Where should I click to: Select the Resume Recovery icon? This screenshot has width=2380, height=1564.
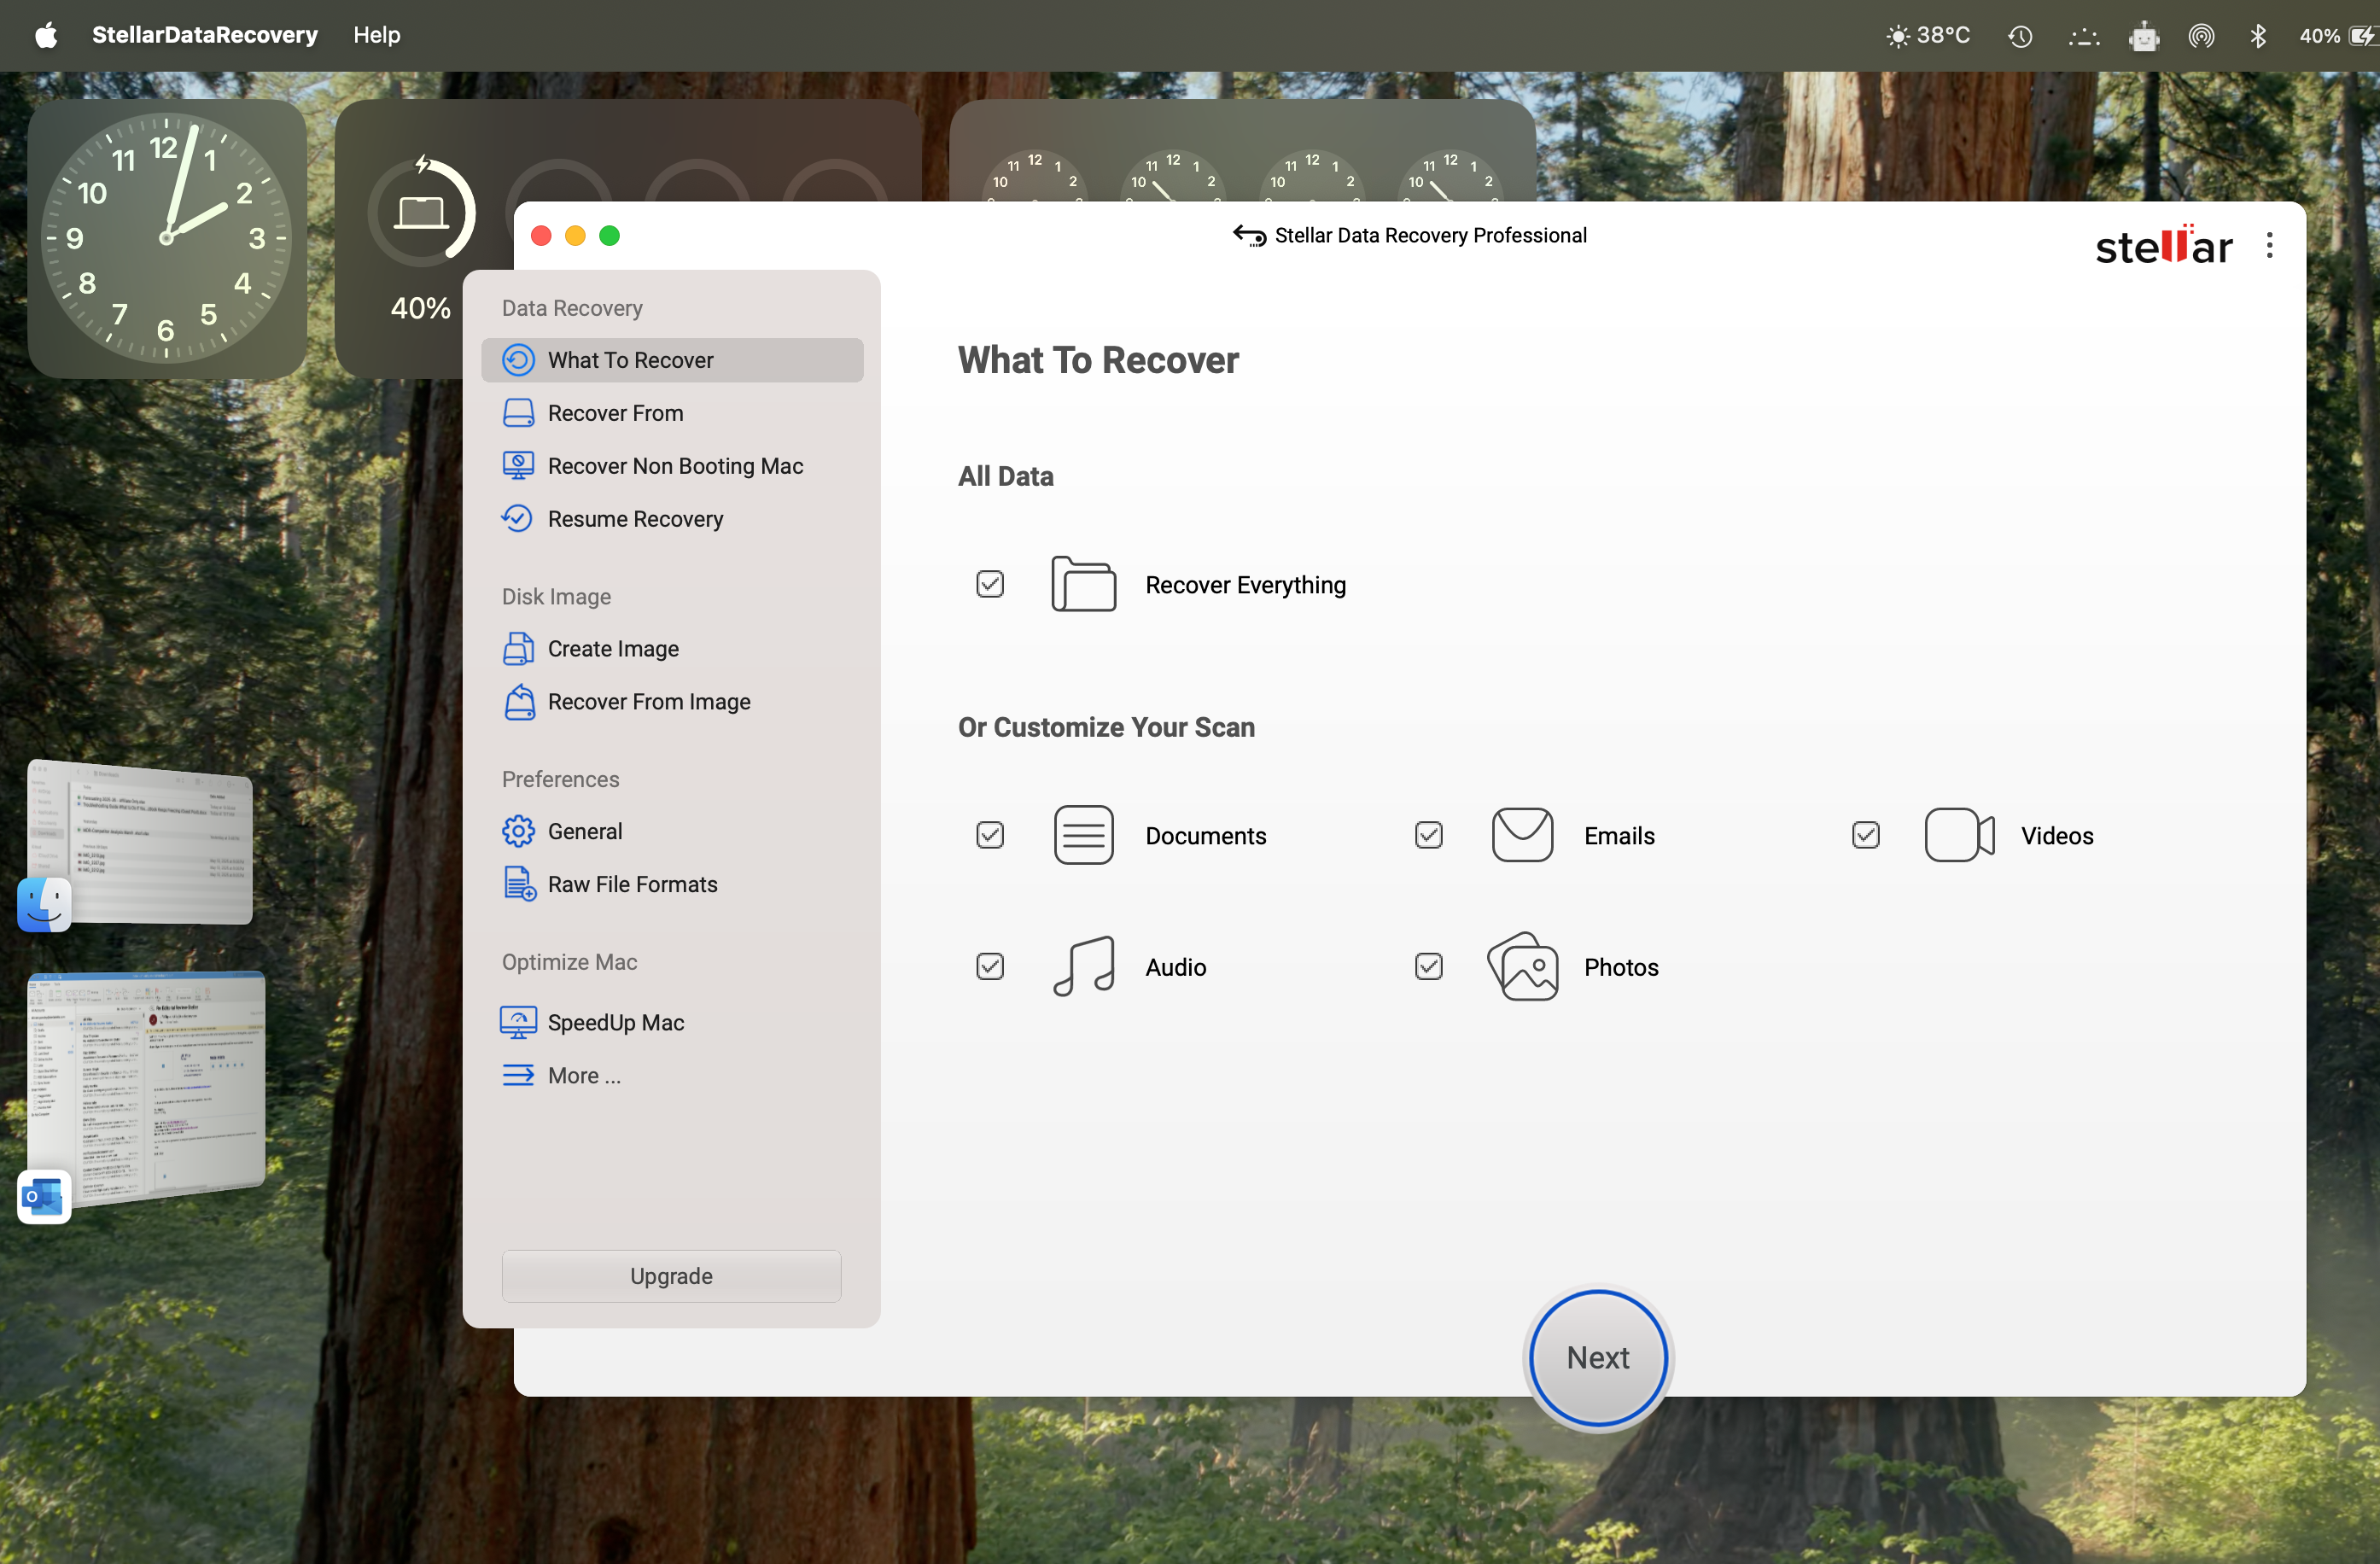pyautogui.click(x=517, y=519)
